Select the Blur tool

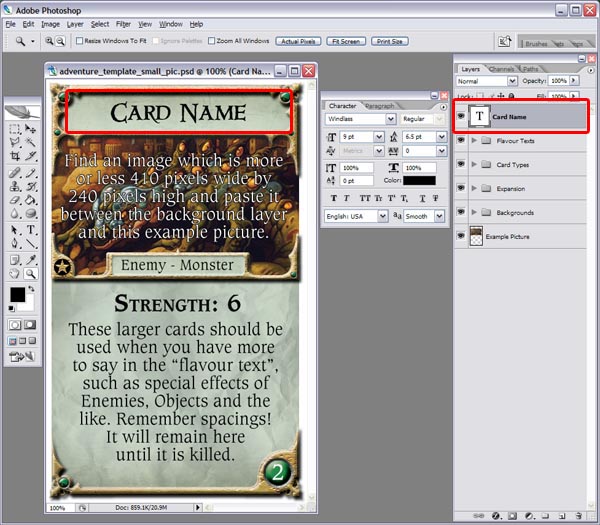tap(15, 213)
